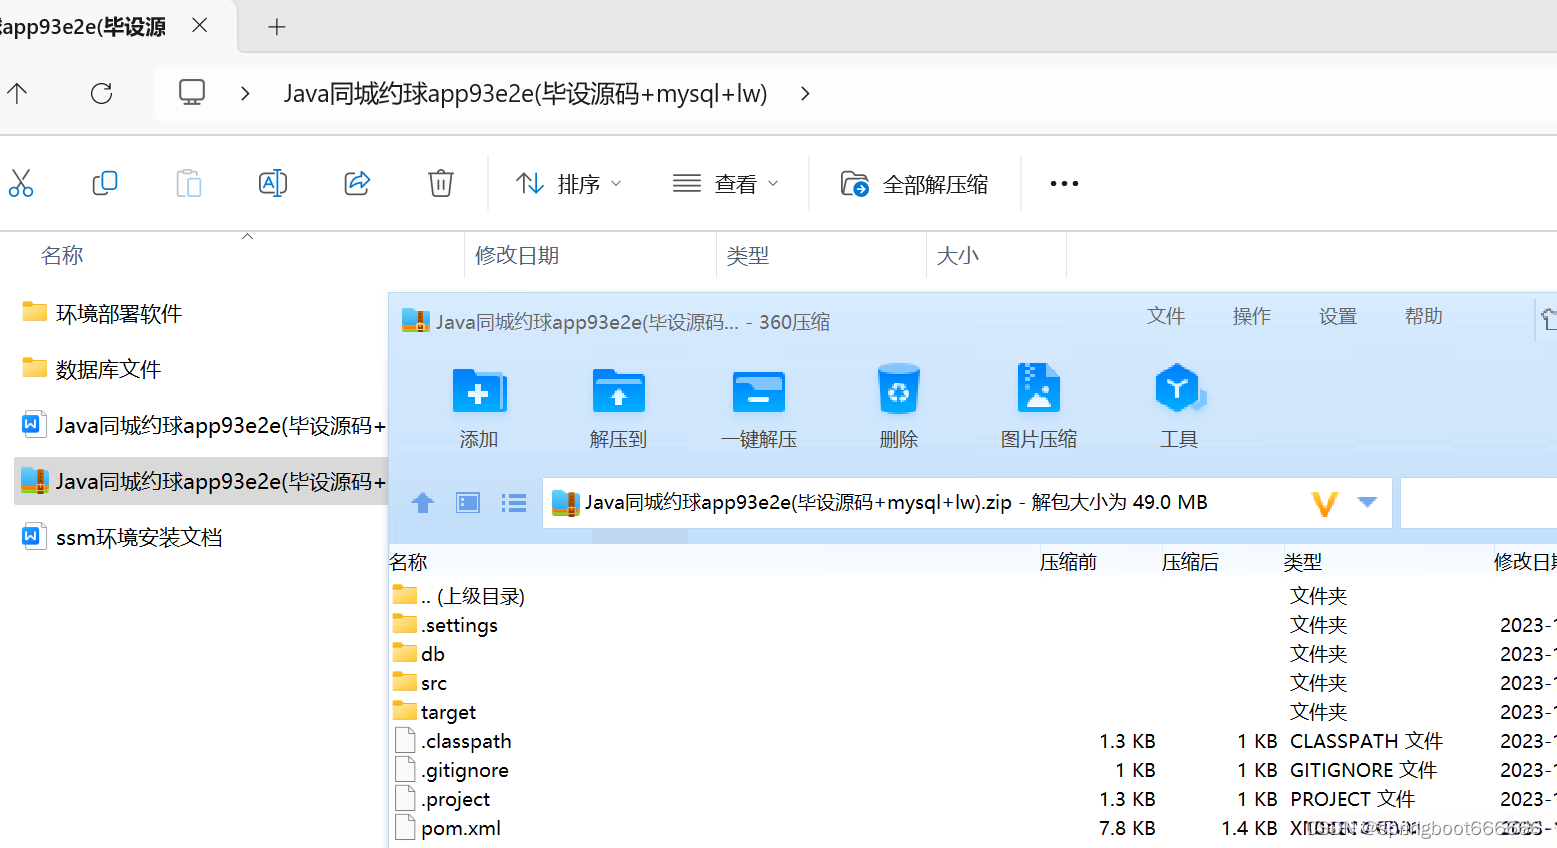Click 图片压缩 image compress icon
The height and width of the screenshot is (848, 1557).
(x=1039, y=407)
